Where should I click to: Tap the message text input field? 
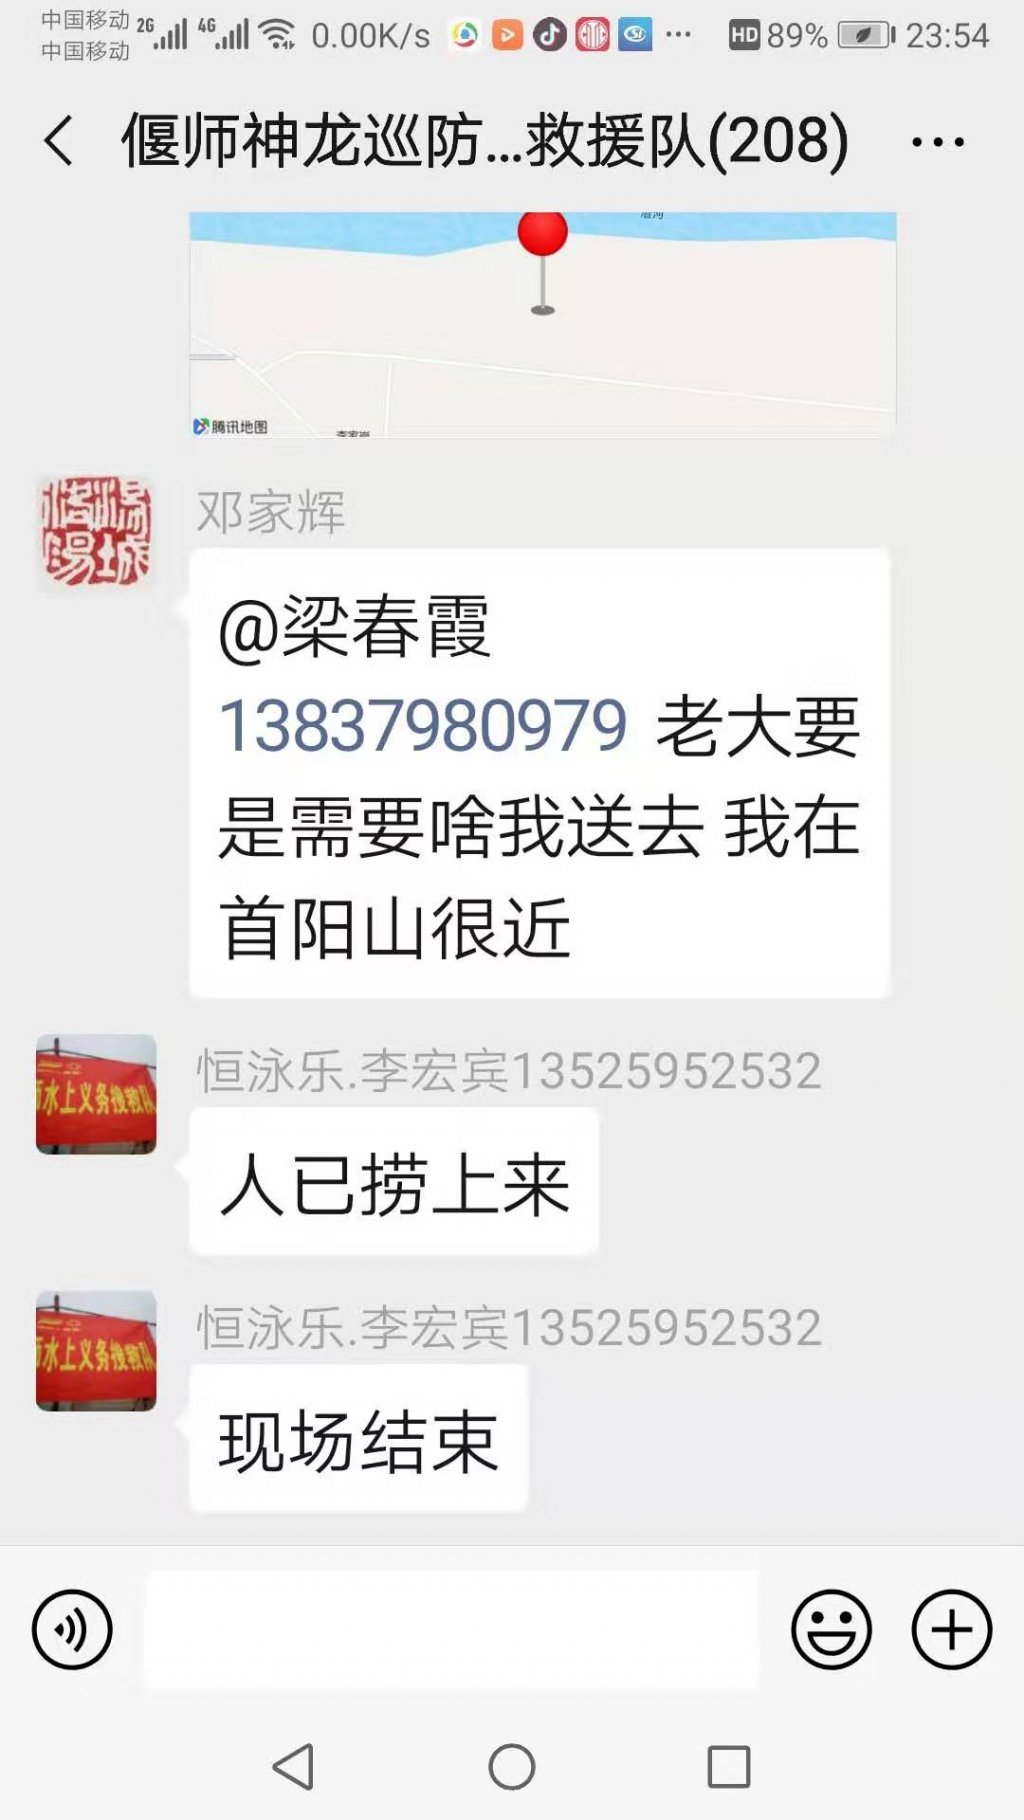point(451,1630)
